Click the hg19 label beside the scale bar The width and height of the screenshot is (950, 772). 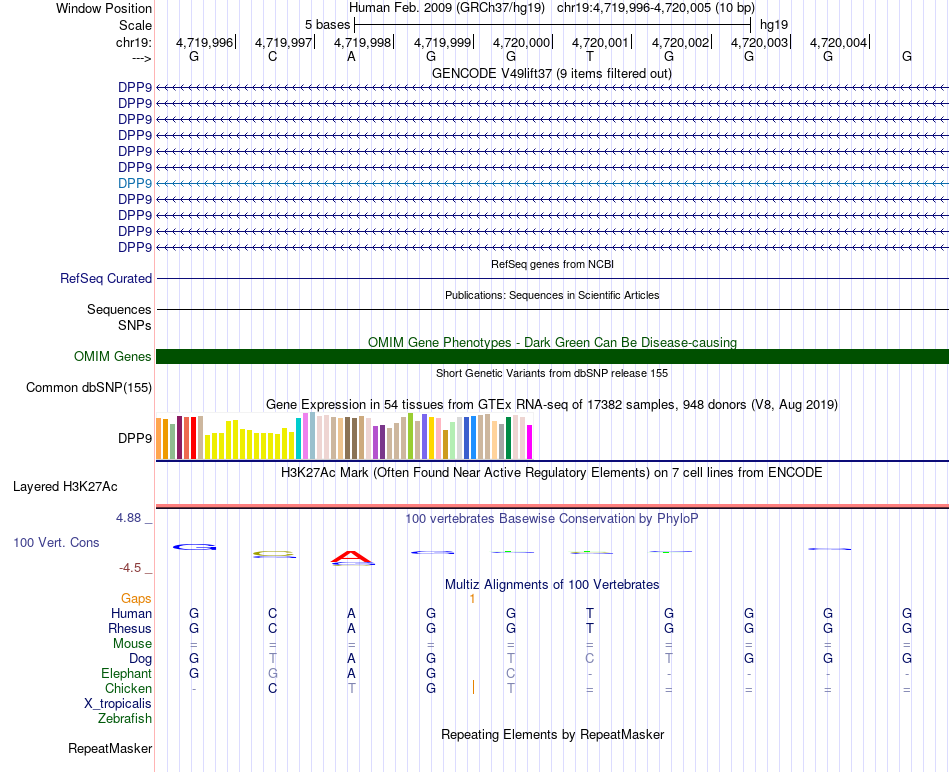tap(774, 25)
